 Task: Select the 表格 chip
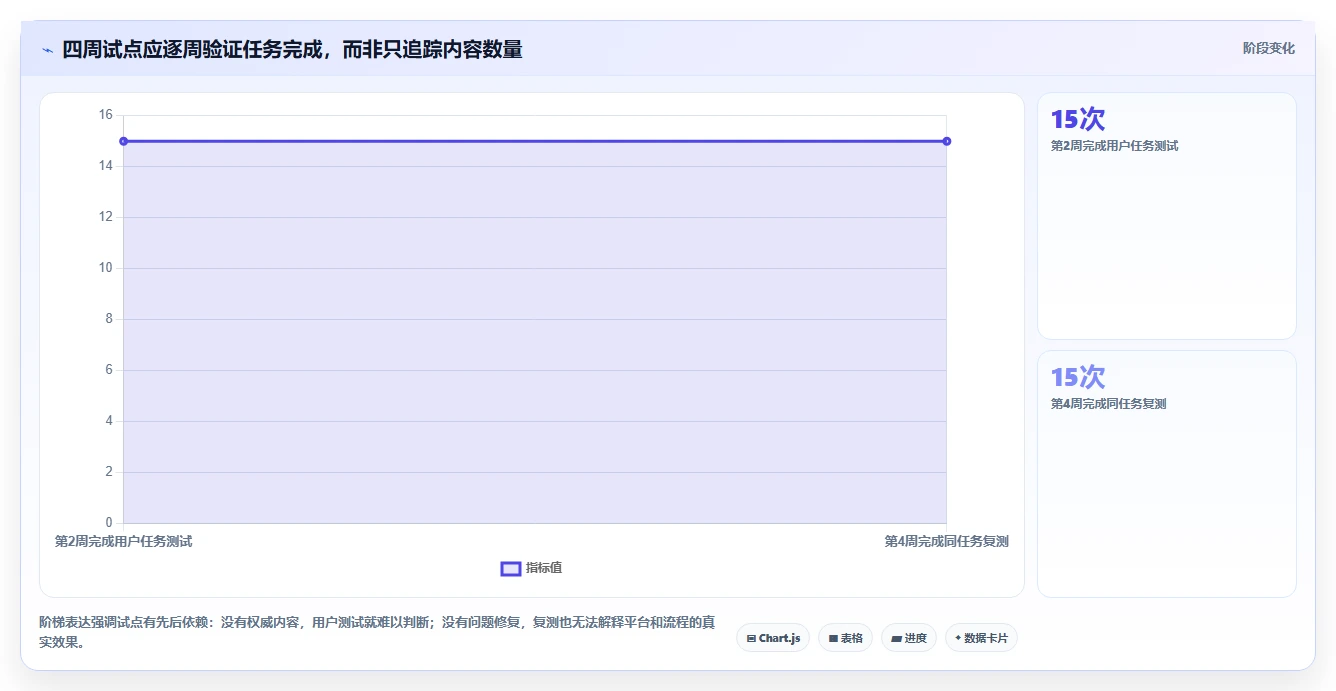pyautogui.click(x=845, y=638)
